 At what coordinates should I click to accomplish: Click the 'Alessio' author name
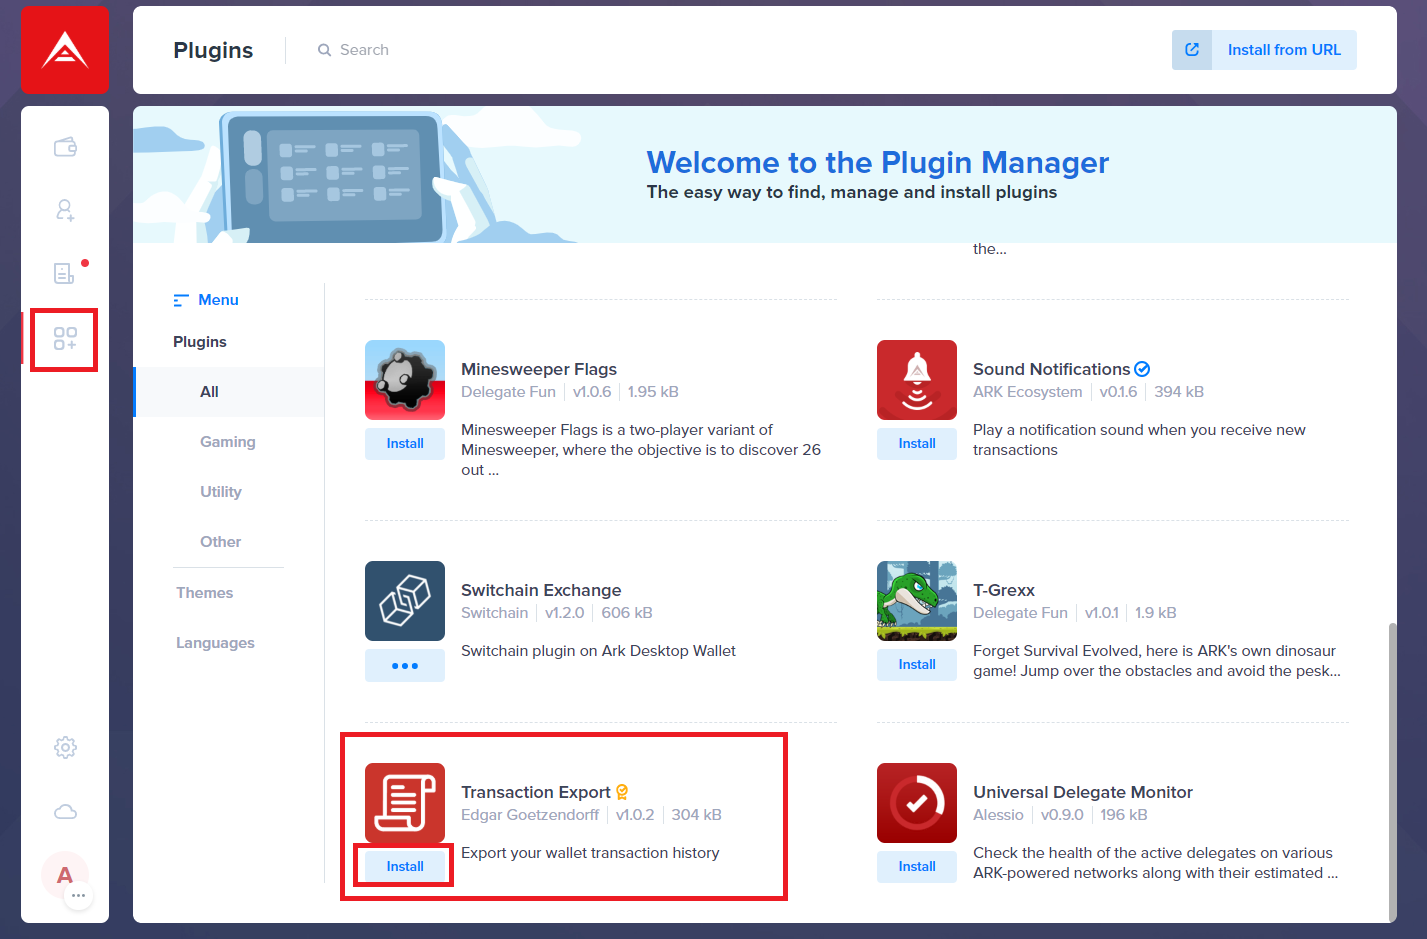coord(998,815)
